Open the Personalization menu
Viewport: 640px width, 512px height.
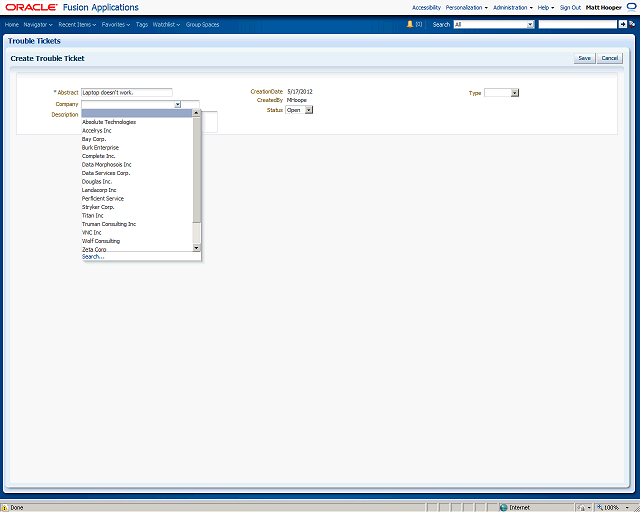[x=467, y=7]
